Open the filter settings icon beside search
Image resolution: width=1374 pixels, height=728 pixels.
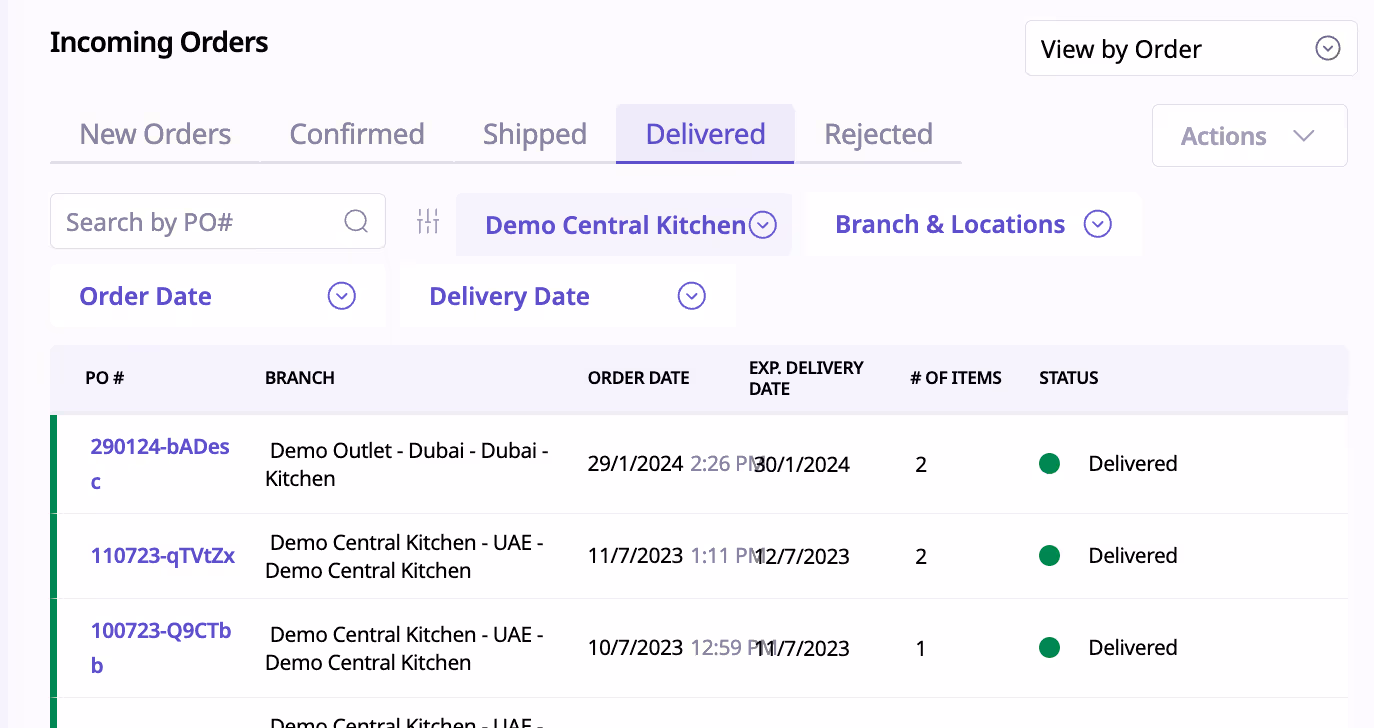coord(428,221)
